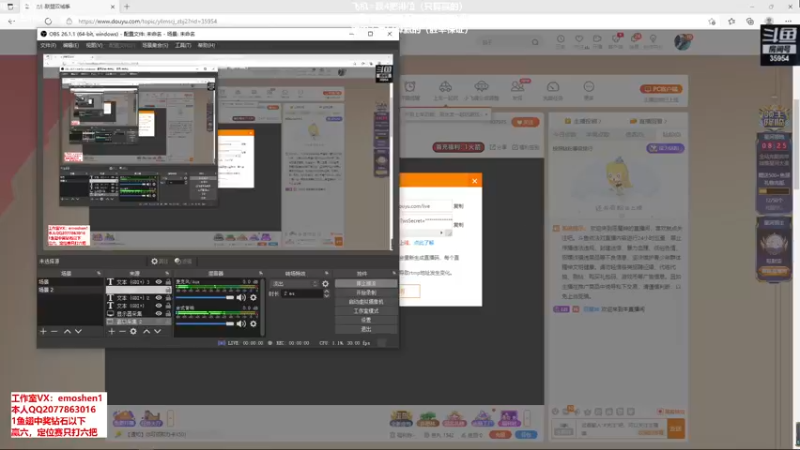Open 设置 from OBS Controls
Image resolution: width=800 pixels, height=450 pixels.
(x=366, y=320)
